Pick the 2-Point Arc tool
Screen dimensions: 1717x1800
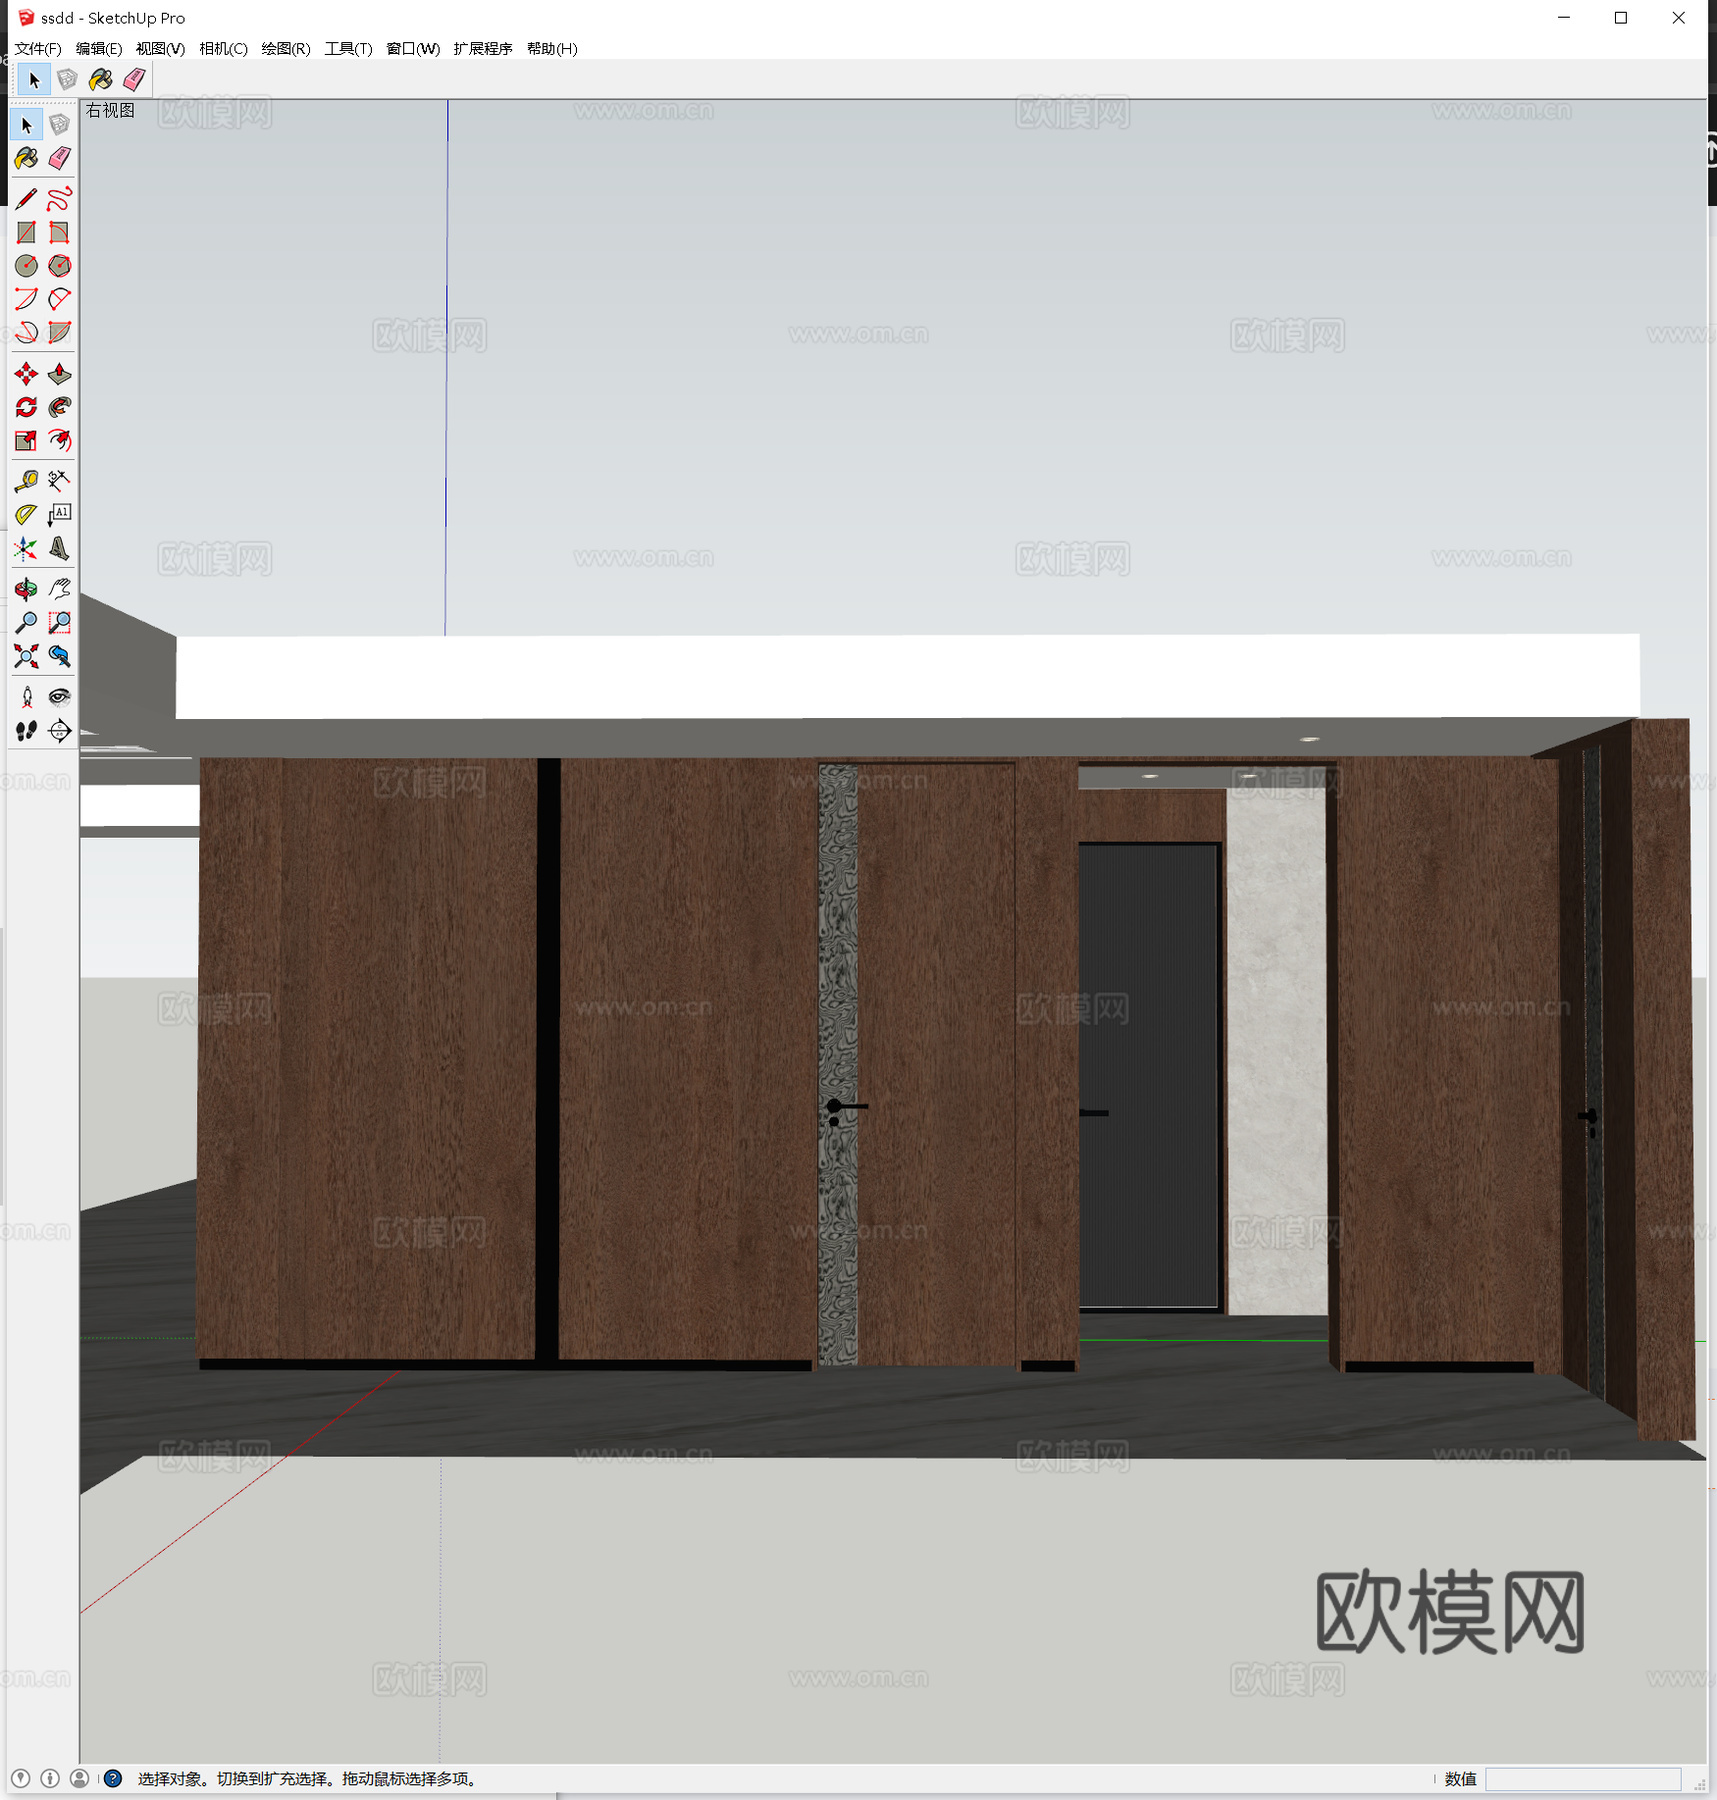point(60,299)
